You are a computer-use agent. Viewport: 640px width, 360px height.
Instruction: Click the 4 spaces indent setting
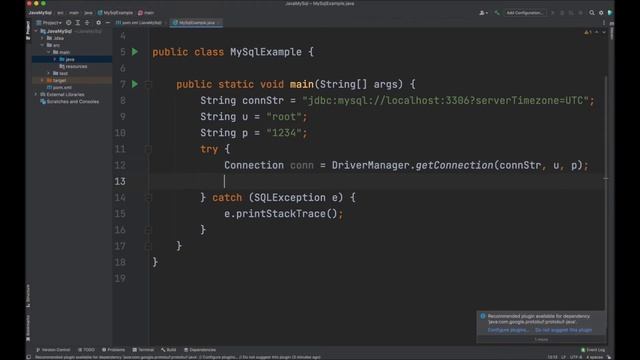click(594, 357)
